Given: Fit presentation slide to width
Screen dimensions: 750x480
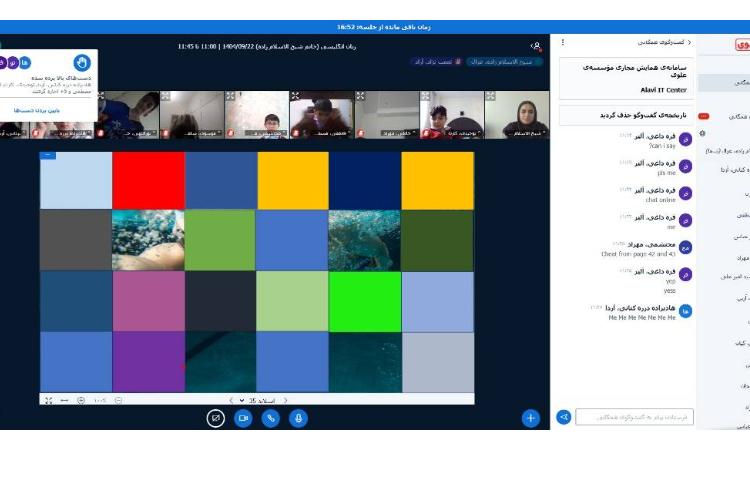Looking at the screenshot, I should [64, 400].
